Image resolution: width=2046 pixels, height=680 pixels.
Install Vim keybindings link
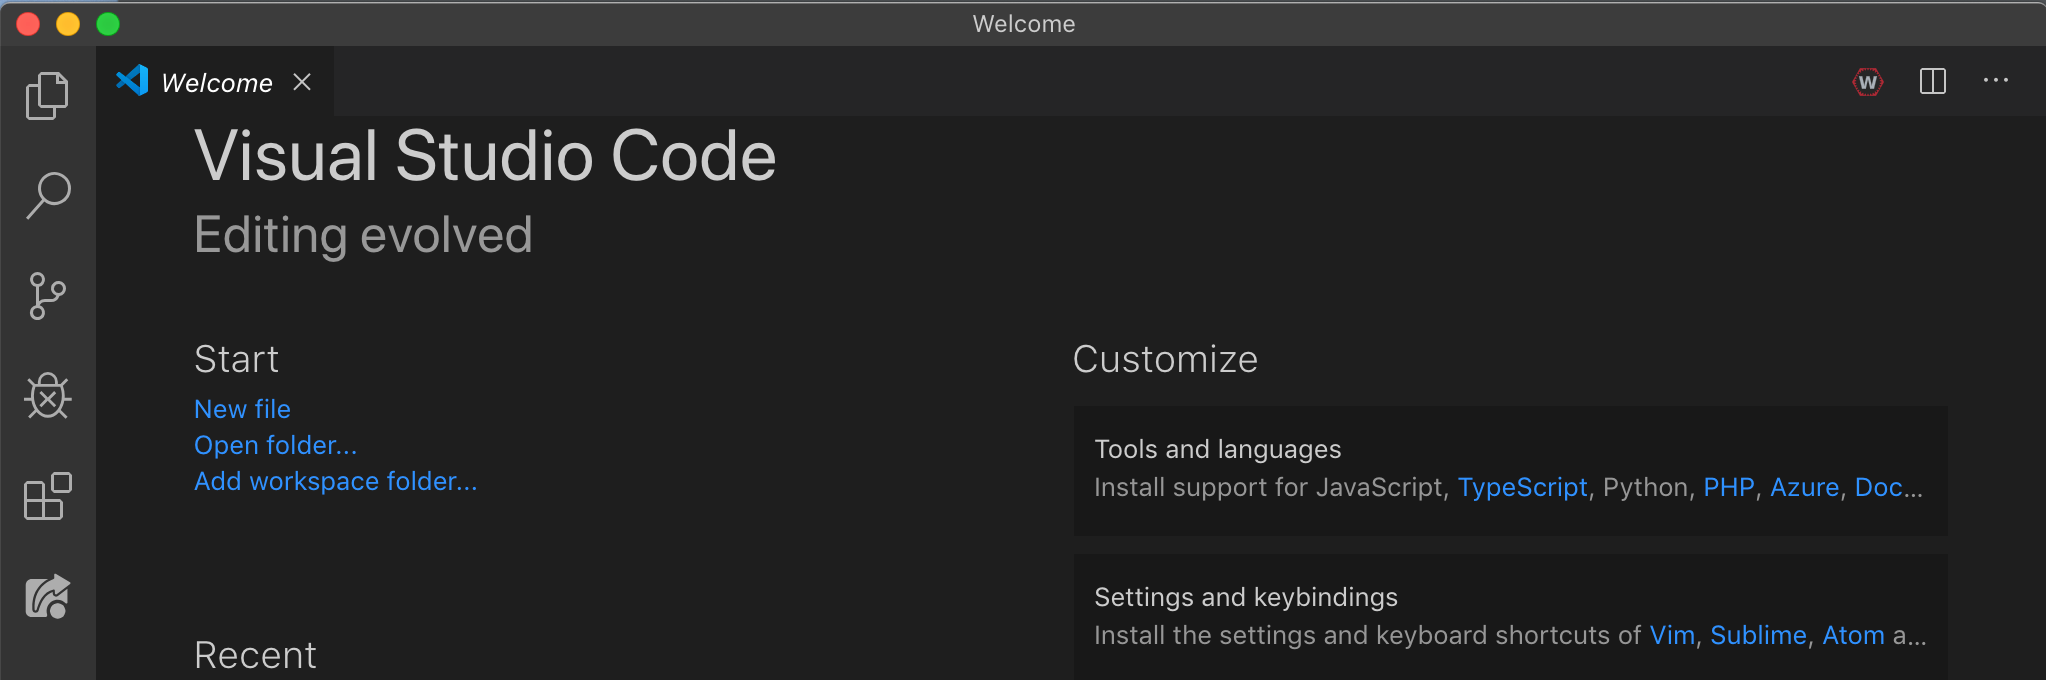tap(1672, 635)
